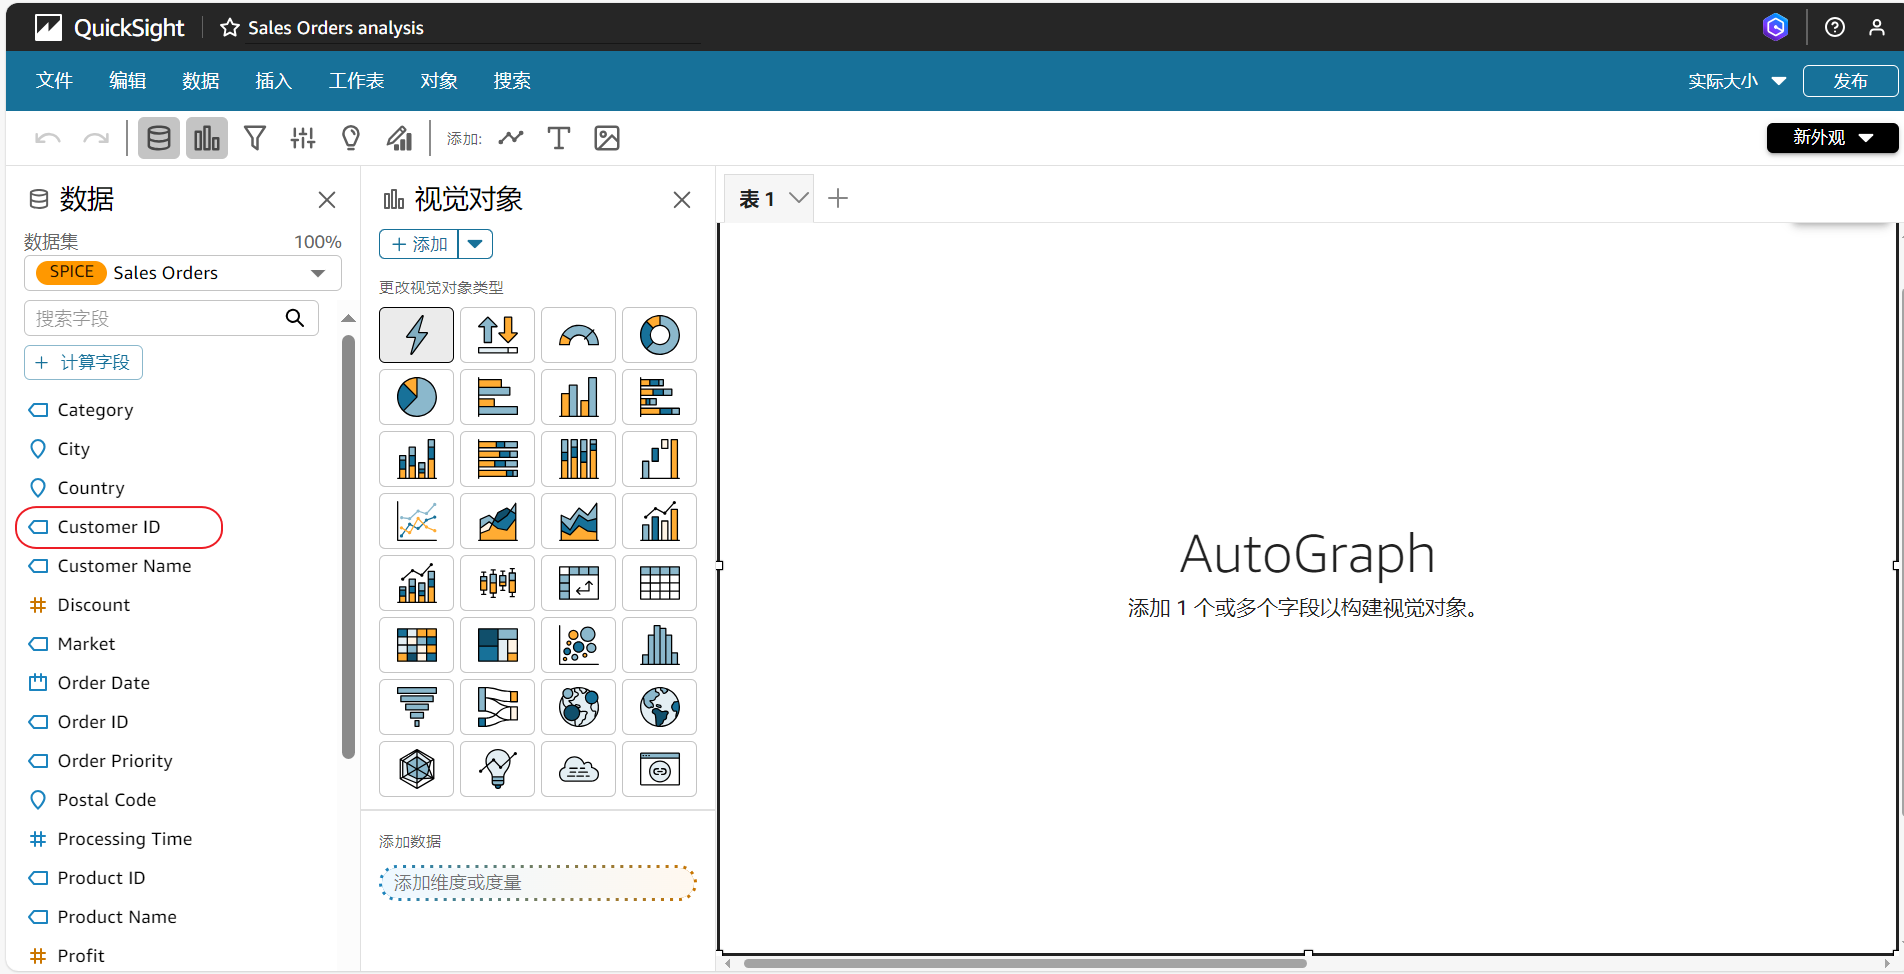Select the gauge chart visual type
Viewport: 1904px width, 974px height.
578,335
